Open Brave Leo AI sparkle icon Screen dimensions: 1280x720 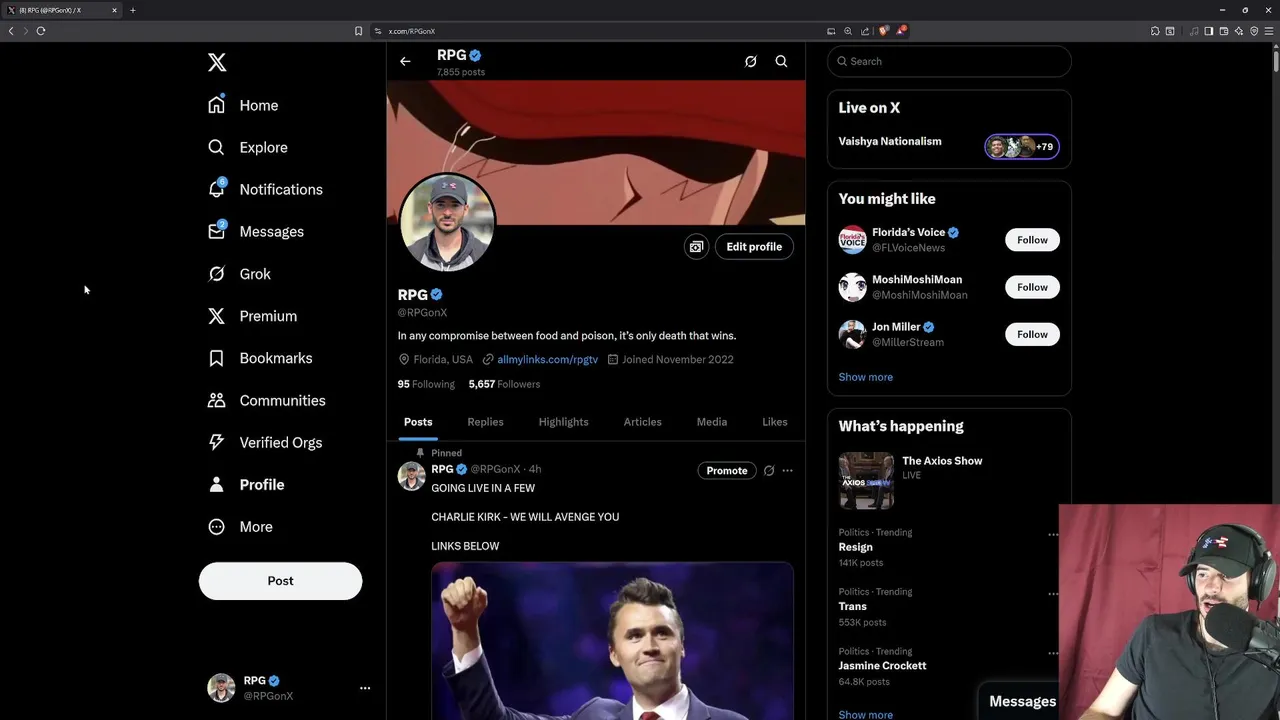coord(1239,31)
